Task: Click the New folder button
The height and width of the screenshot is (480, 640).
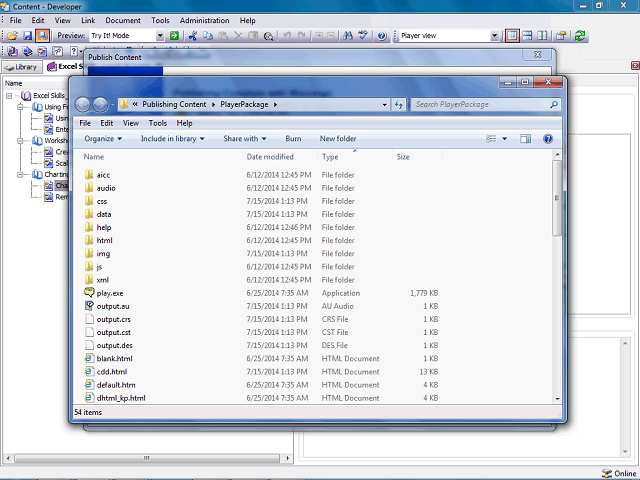Action: (x=338, y=139)
